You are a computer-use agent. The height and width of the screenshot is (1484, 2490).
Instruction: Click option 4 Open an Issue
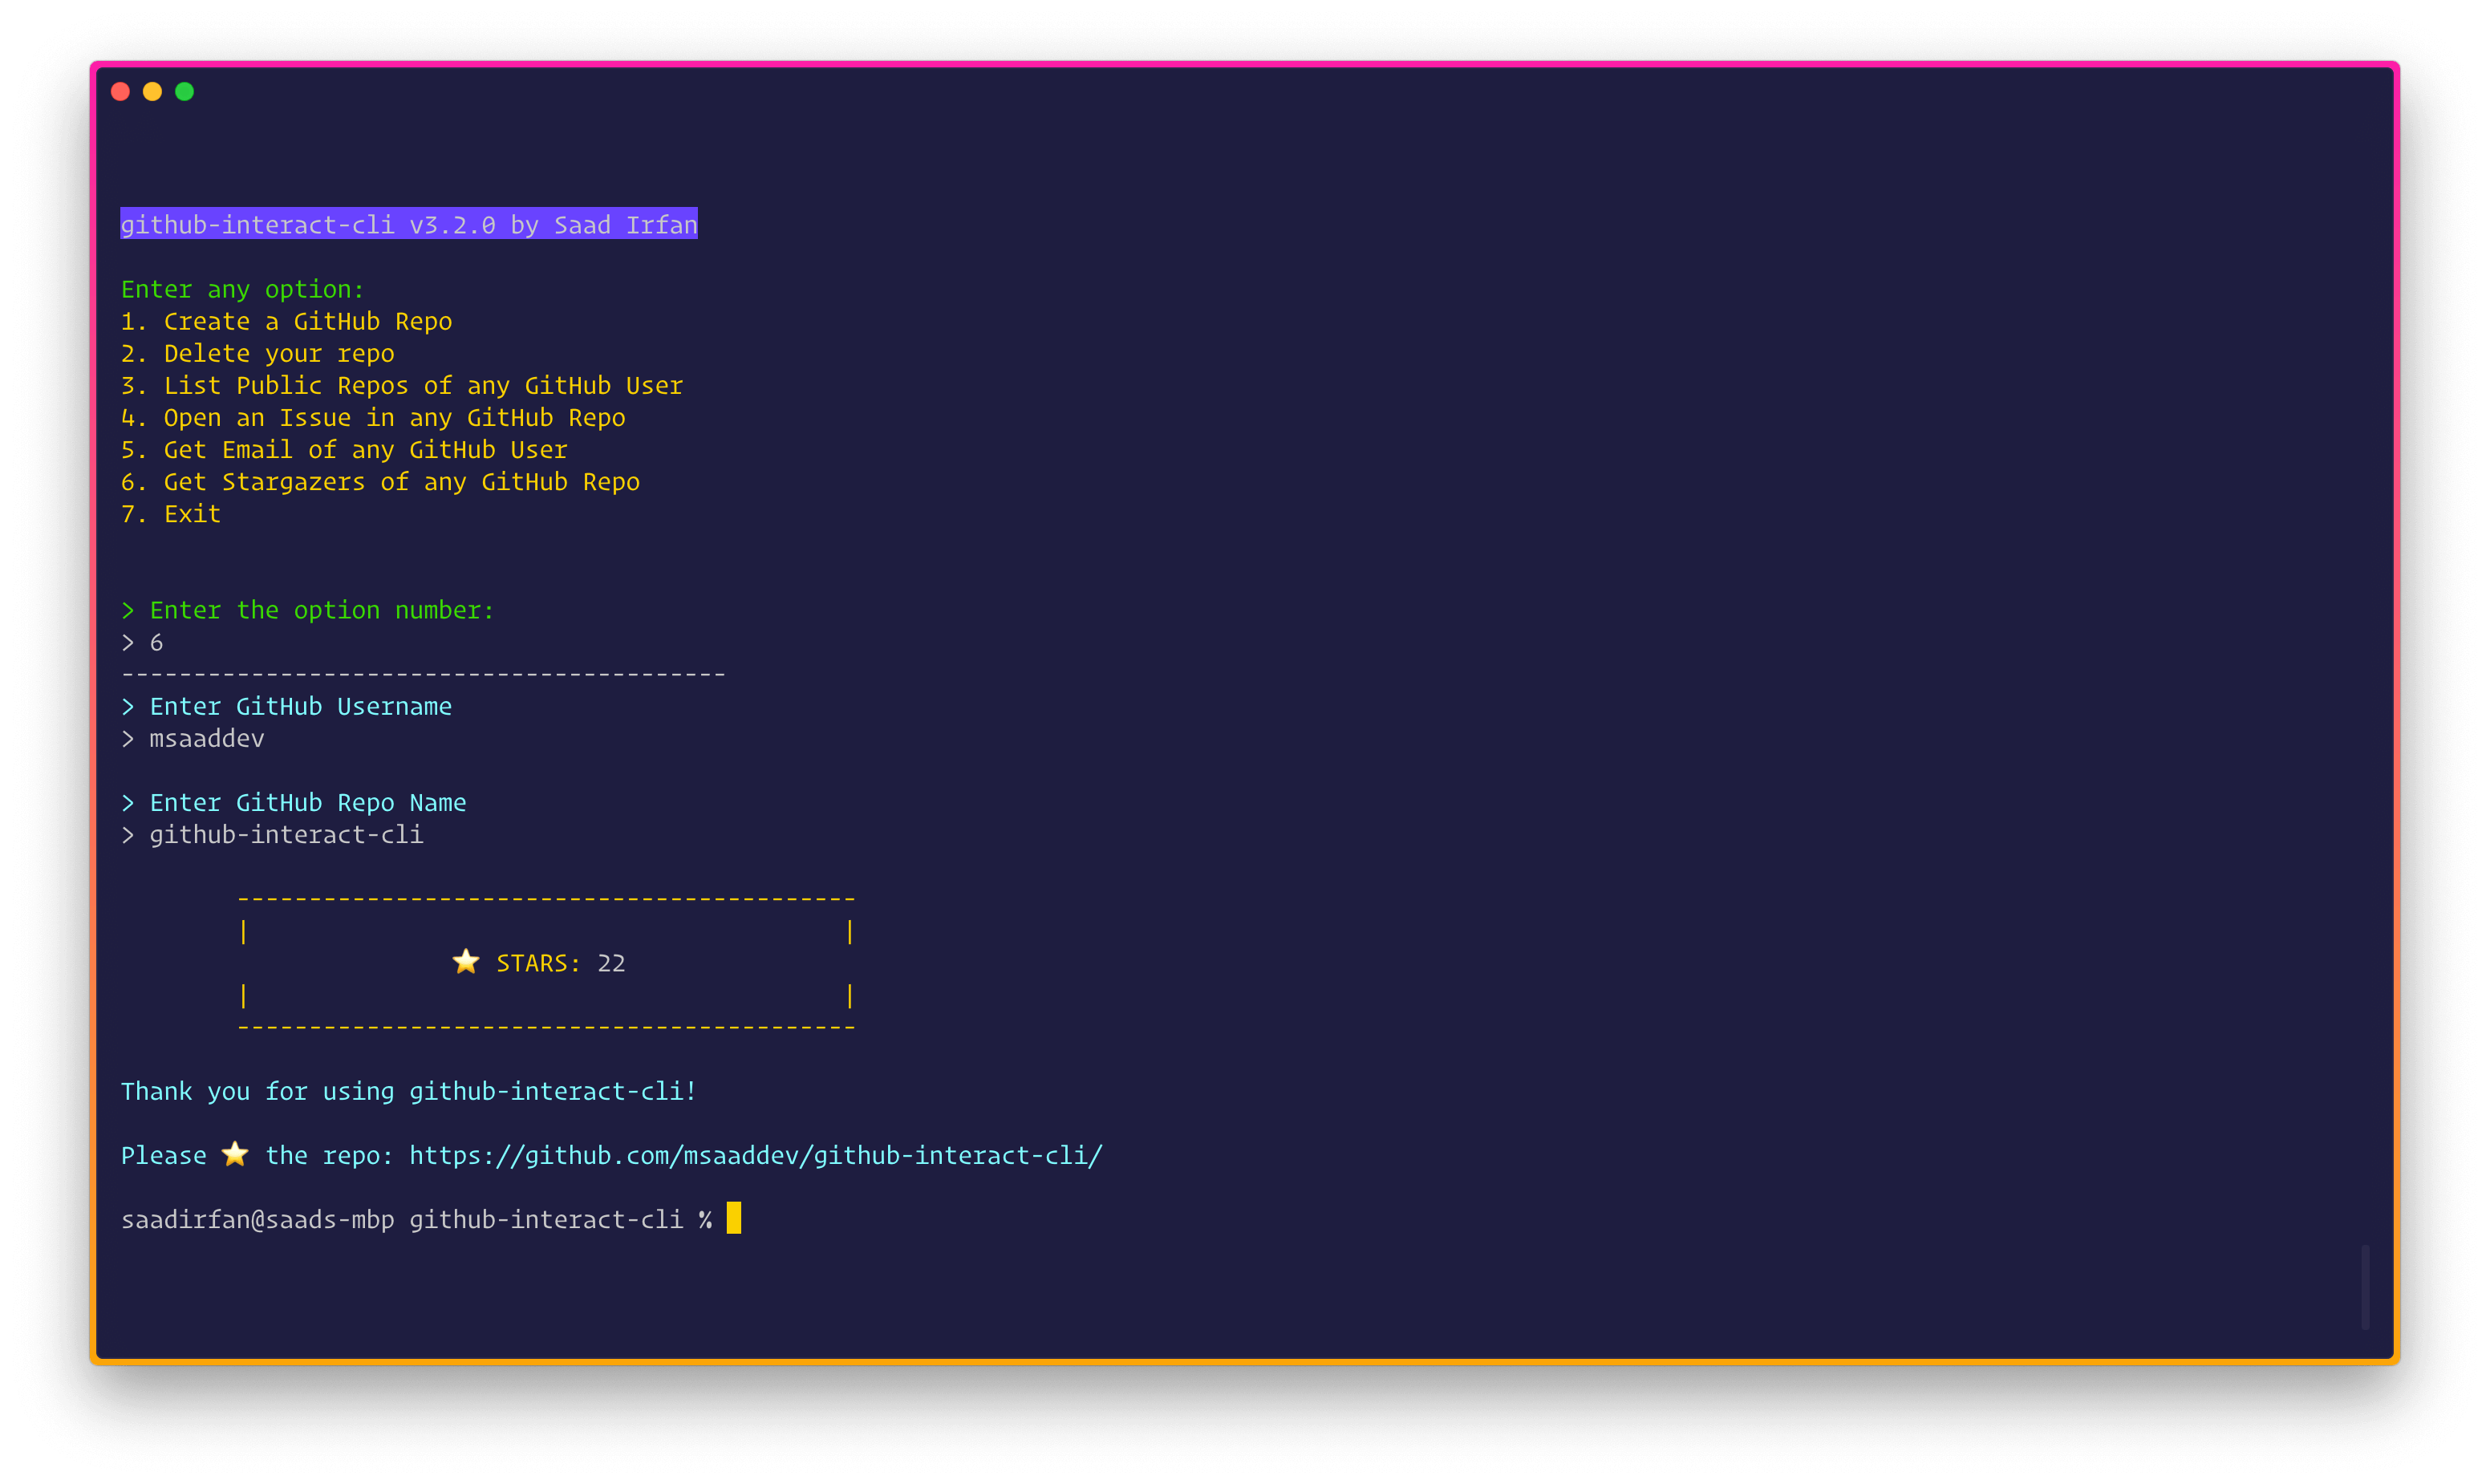tap(372, 417)
